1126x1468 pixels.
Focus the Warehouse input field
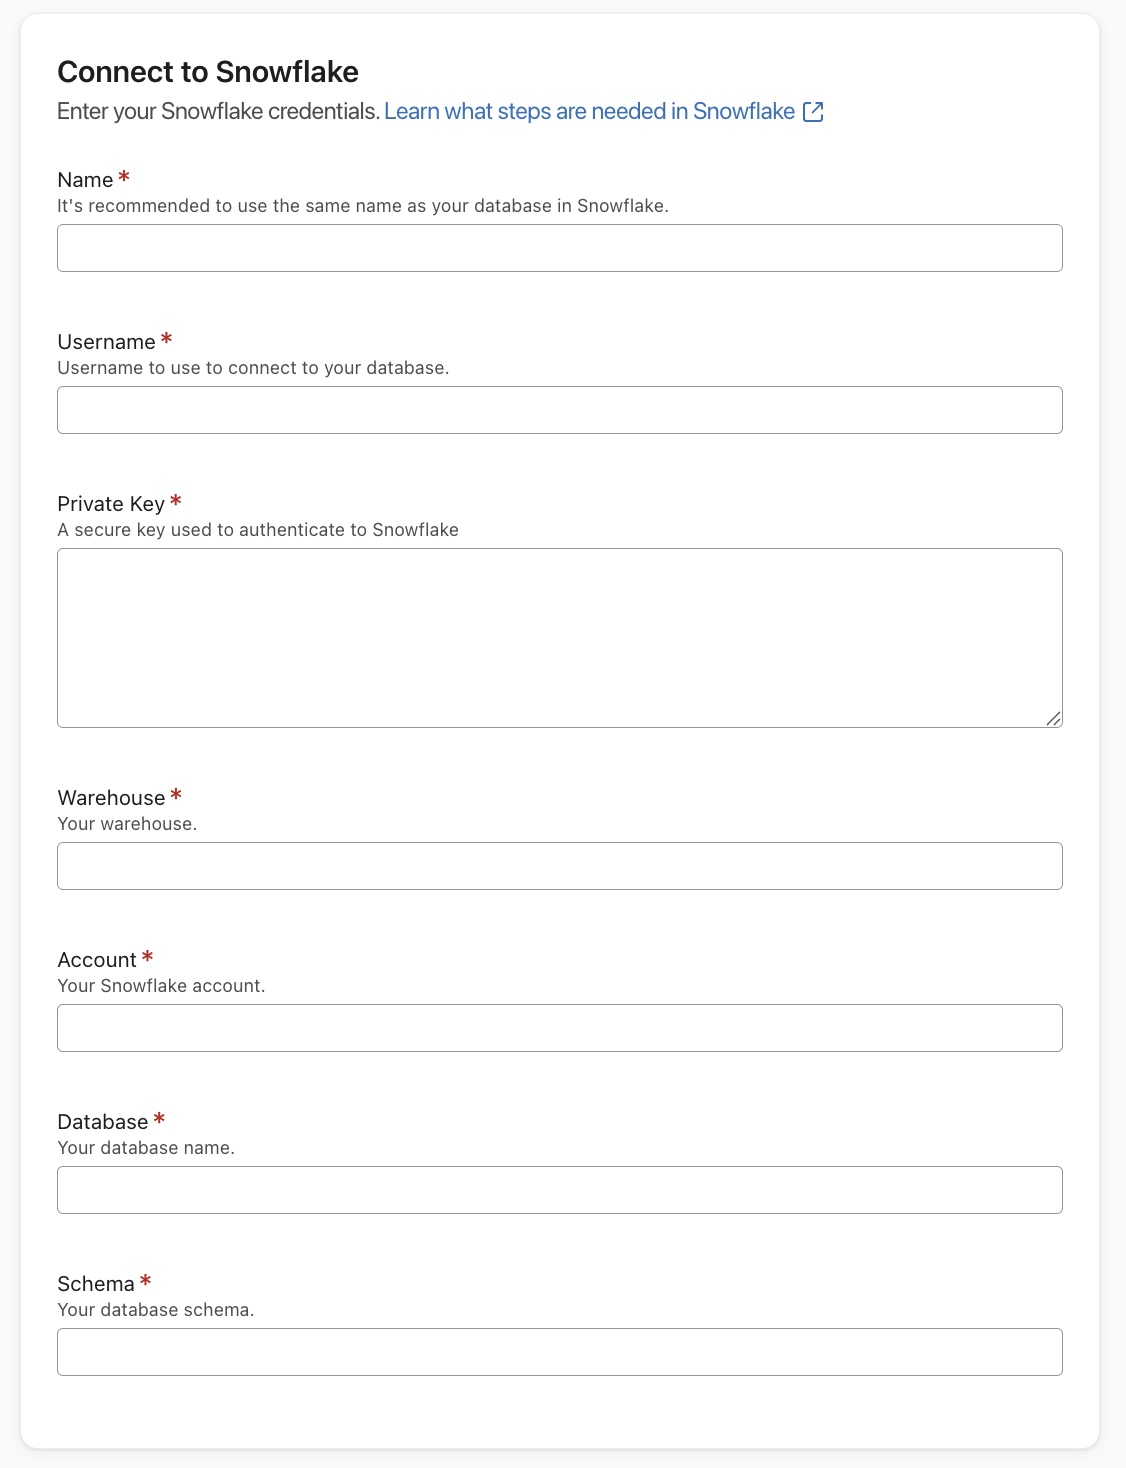click(559, 866)
